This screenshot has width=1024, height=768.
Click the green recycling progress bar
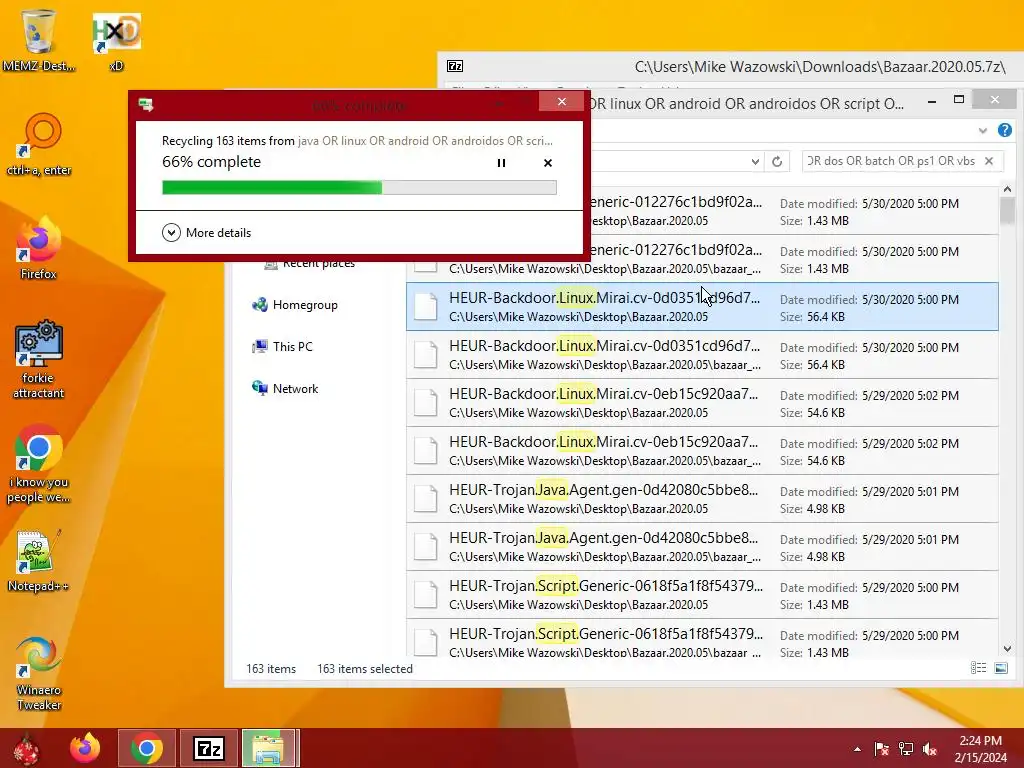click(359, 188)
